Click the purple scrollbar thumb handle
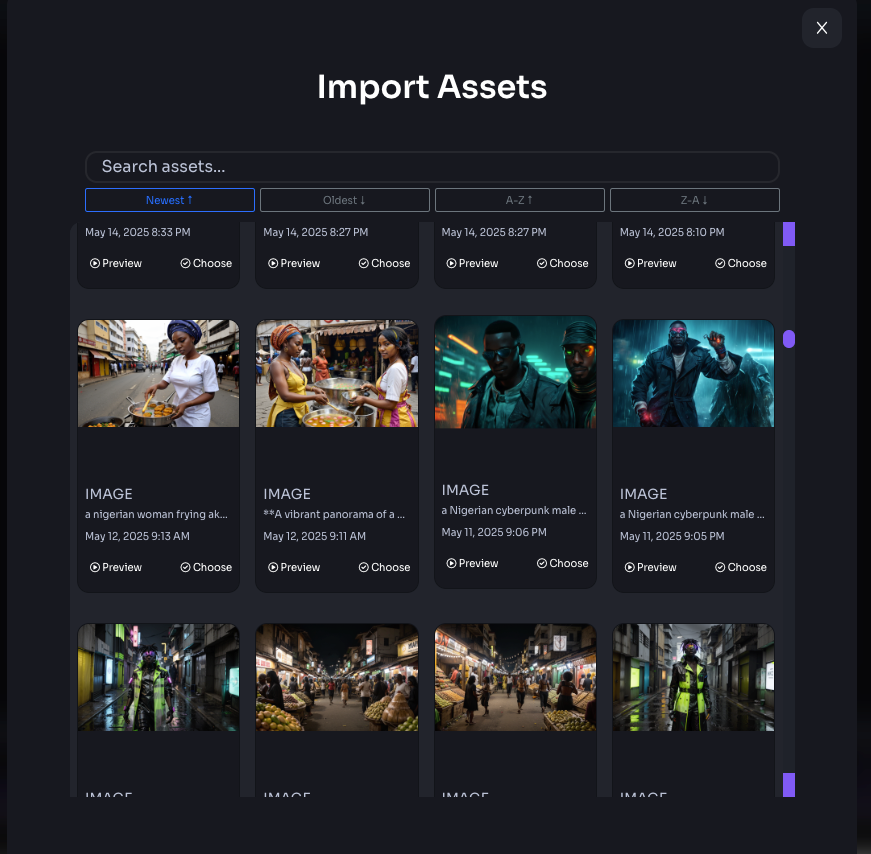The width and height of the screenshot is (871, 854). point(789,339)
